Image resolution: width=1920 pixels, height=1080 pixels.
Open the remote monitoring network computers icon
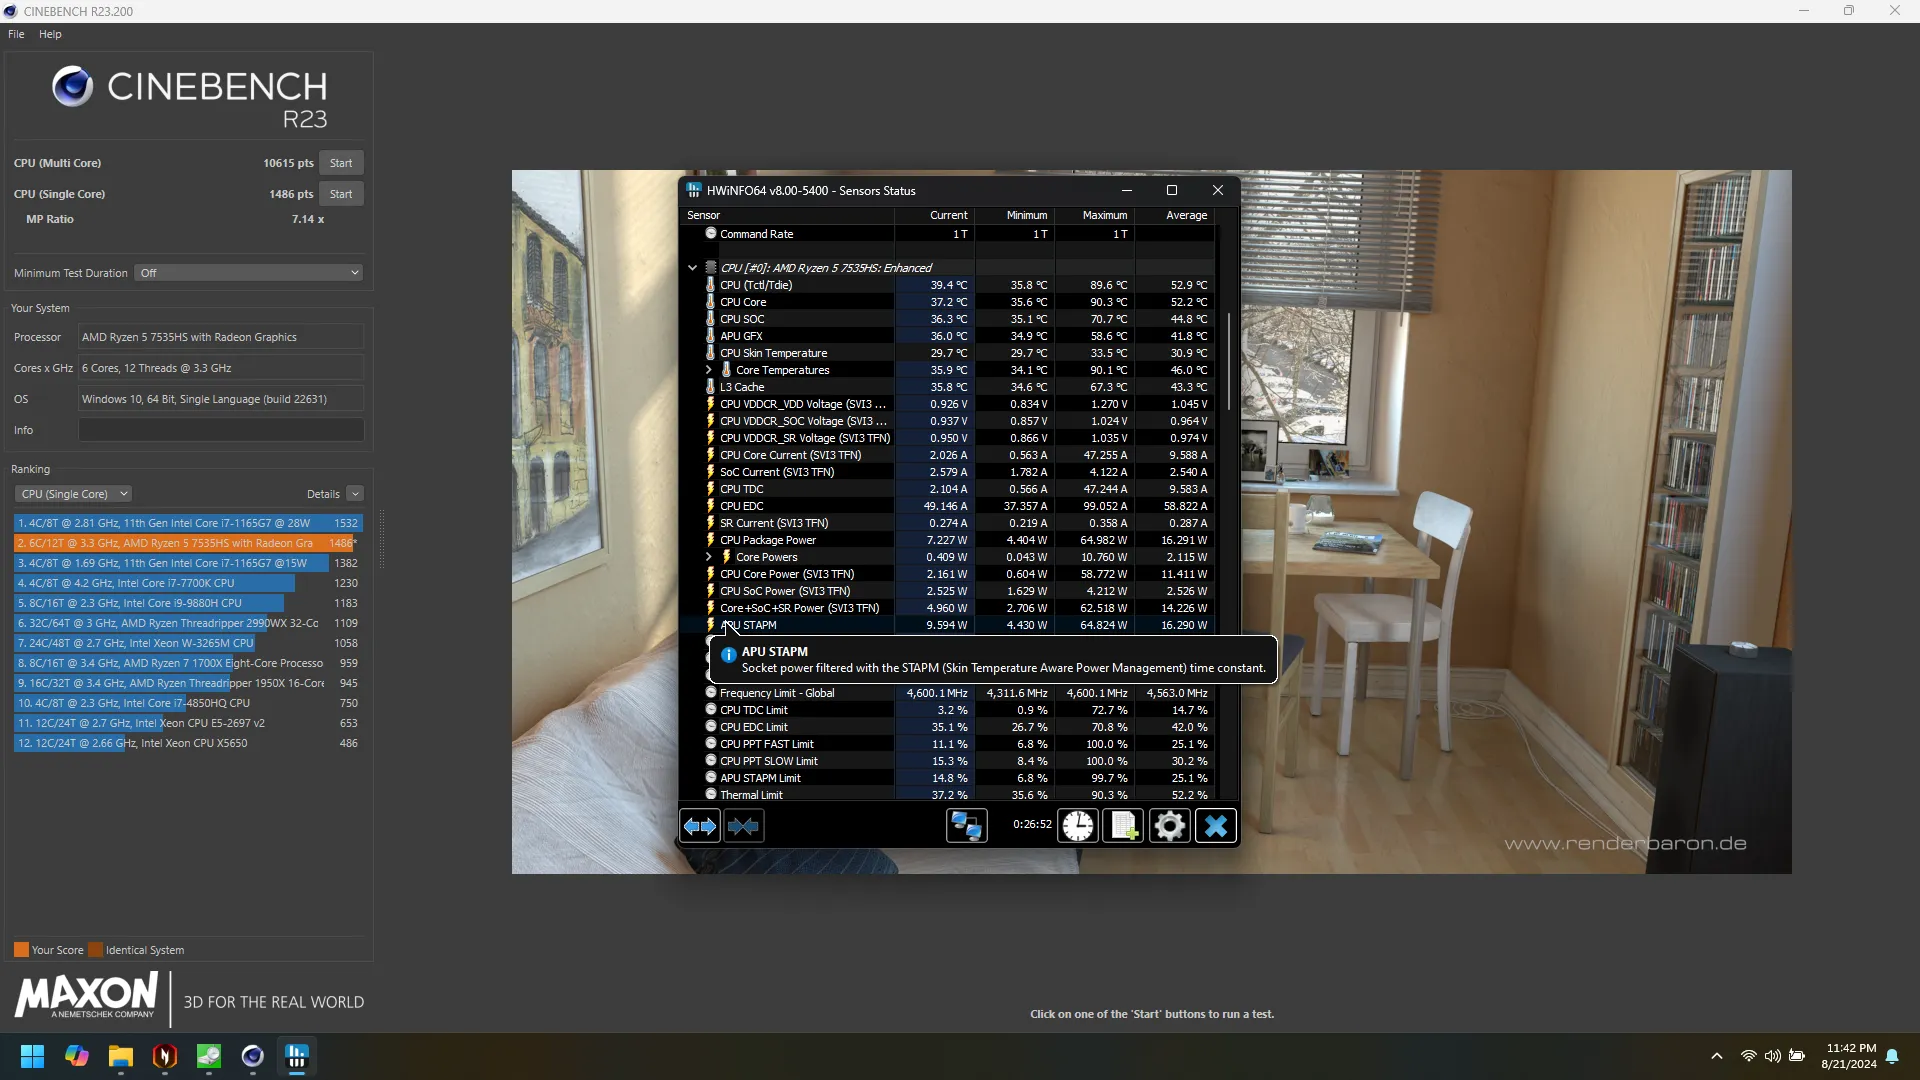point(967,826)
